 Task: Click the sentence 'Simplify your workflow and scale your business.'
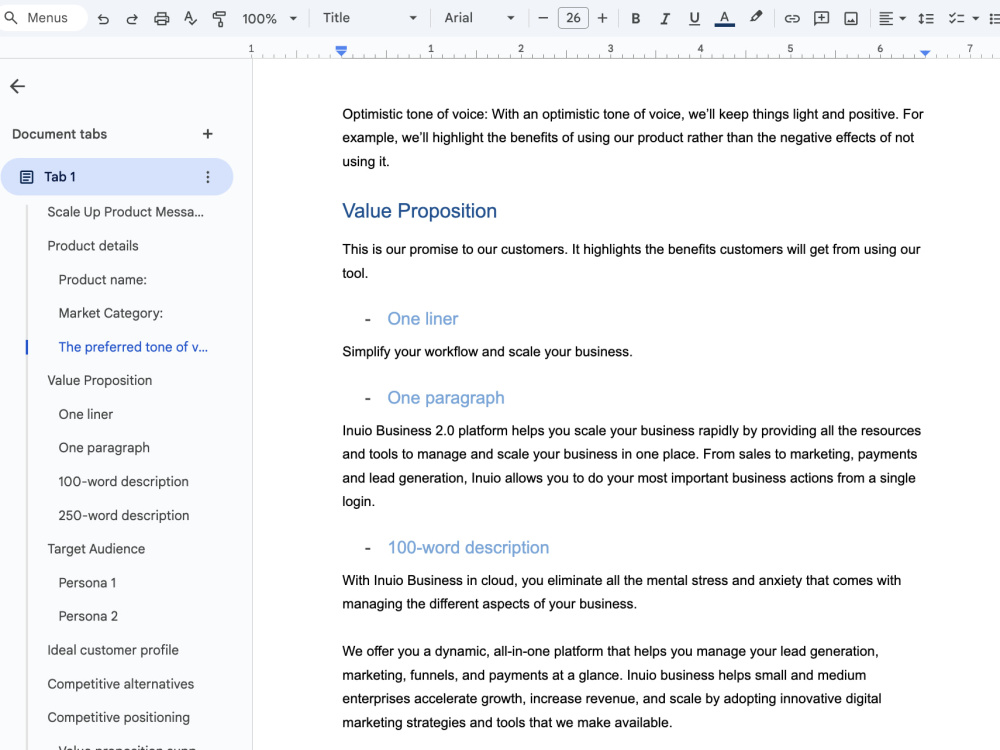[487, 352]
